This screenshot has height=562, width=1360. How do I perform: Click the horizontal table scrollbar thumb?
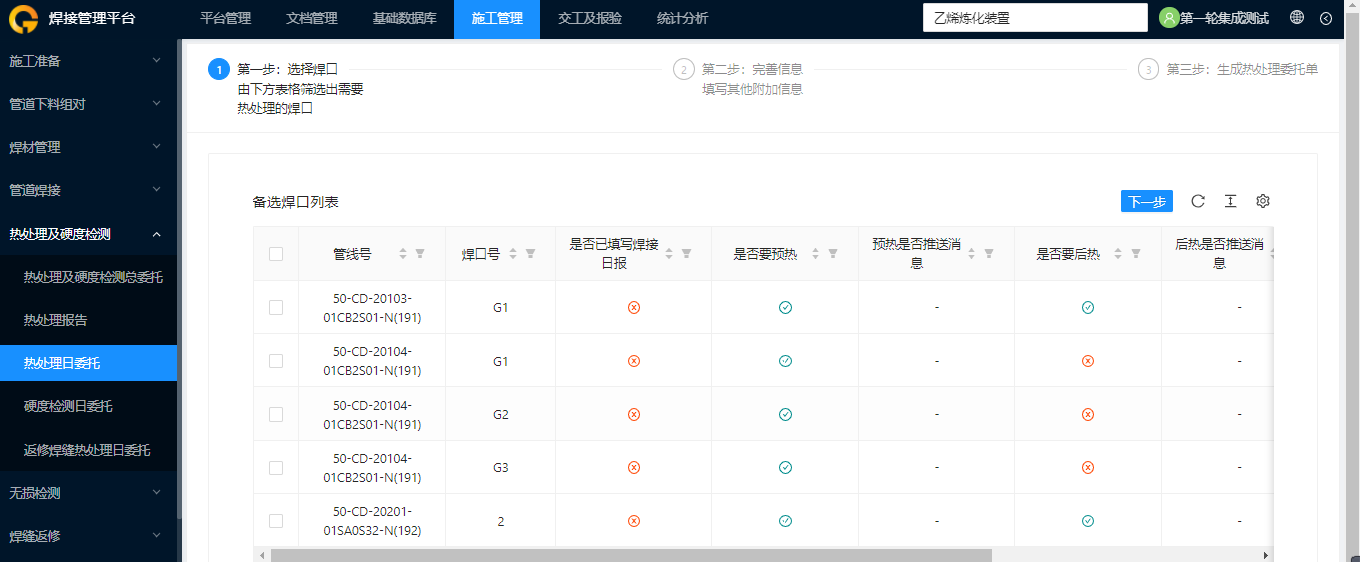[x=630, y=555]
